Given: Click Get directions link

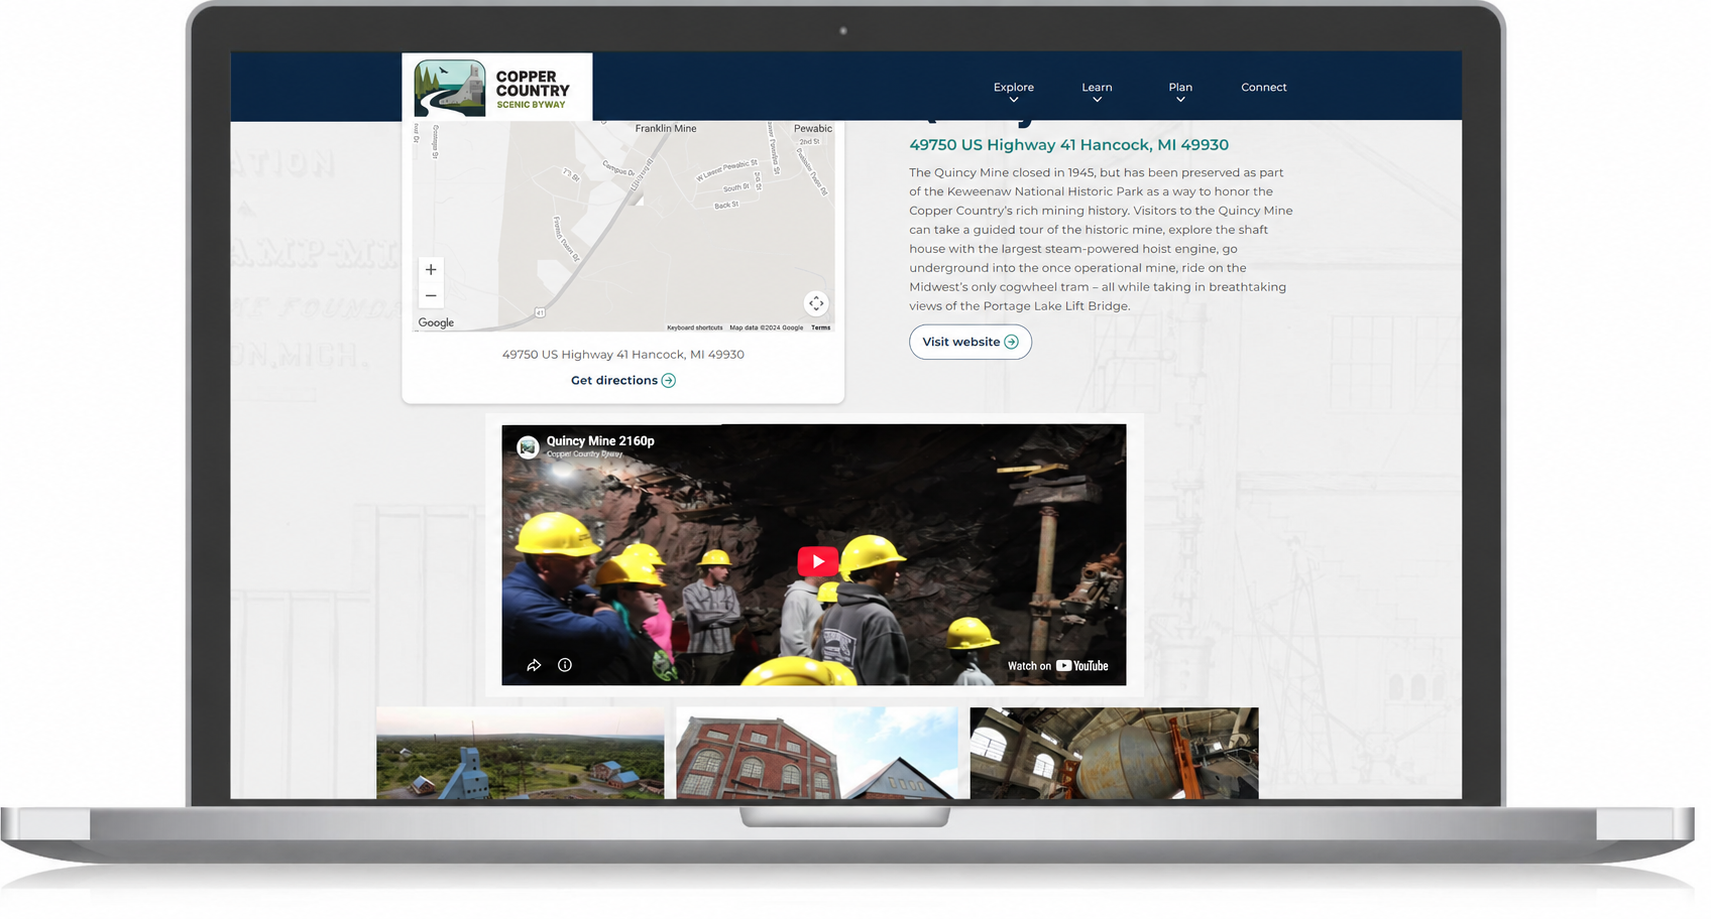Looking at the screenshot, I should coord(623,380).
